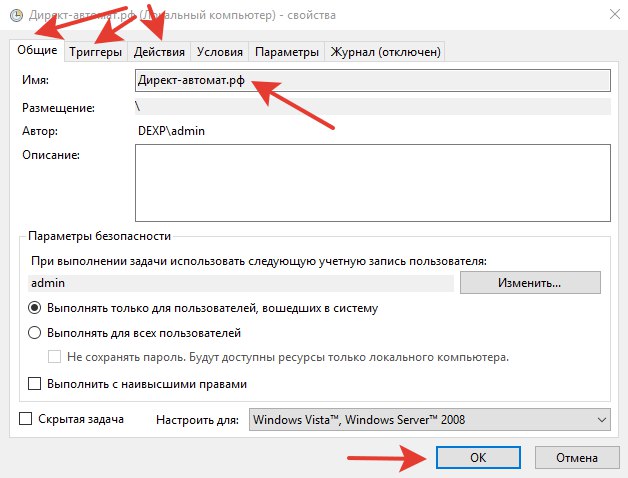Open the Журнал (отключен) tab

[384, 52]
